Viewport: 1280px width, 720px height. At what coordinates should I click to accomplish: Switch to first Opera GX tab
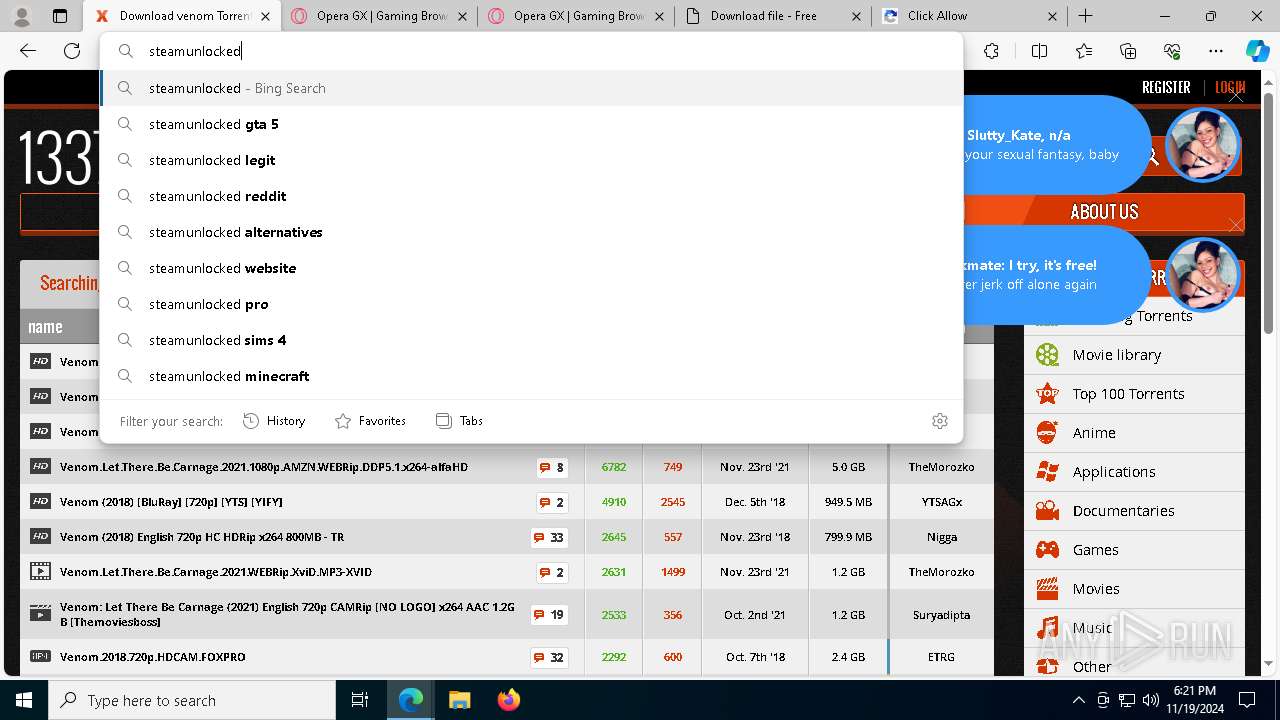point(380,16)
